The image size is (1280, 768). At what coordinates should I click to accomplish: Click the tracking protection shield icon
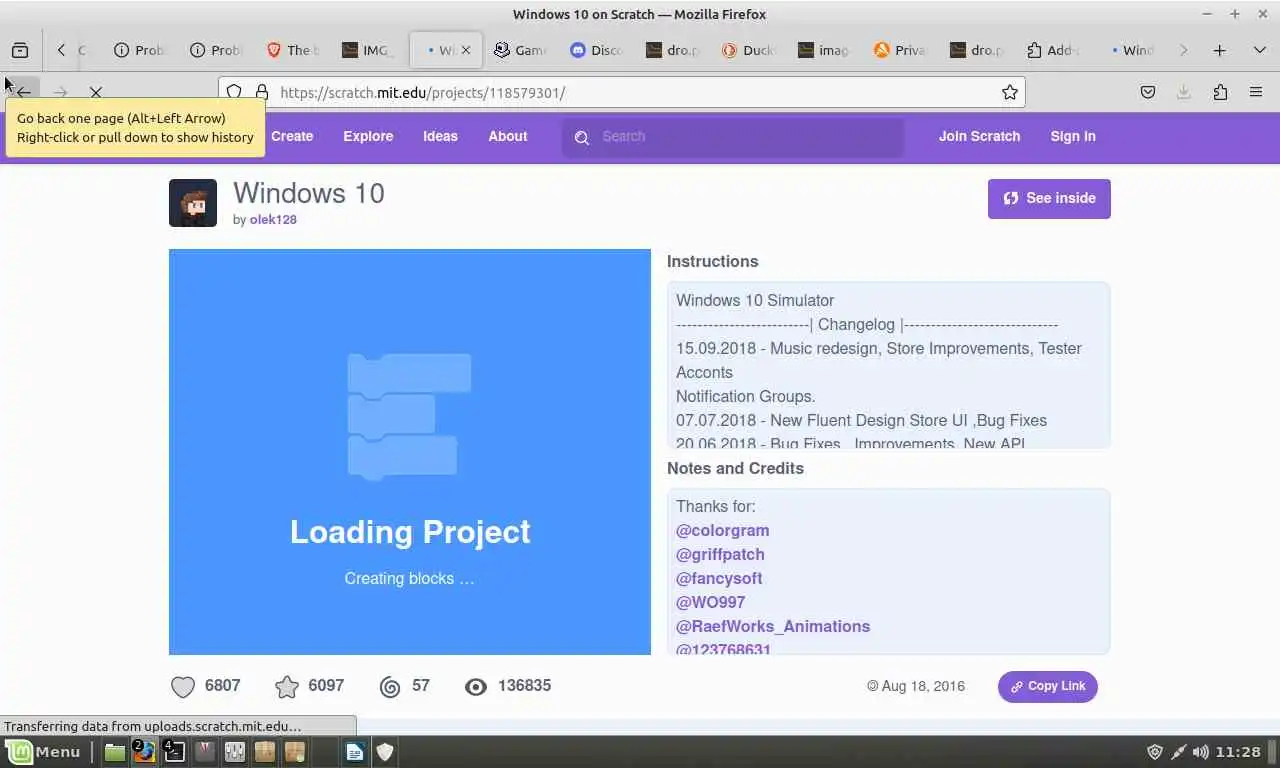(234, 92)
